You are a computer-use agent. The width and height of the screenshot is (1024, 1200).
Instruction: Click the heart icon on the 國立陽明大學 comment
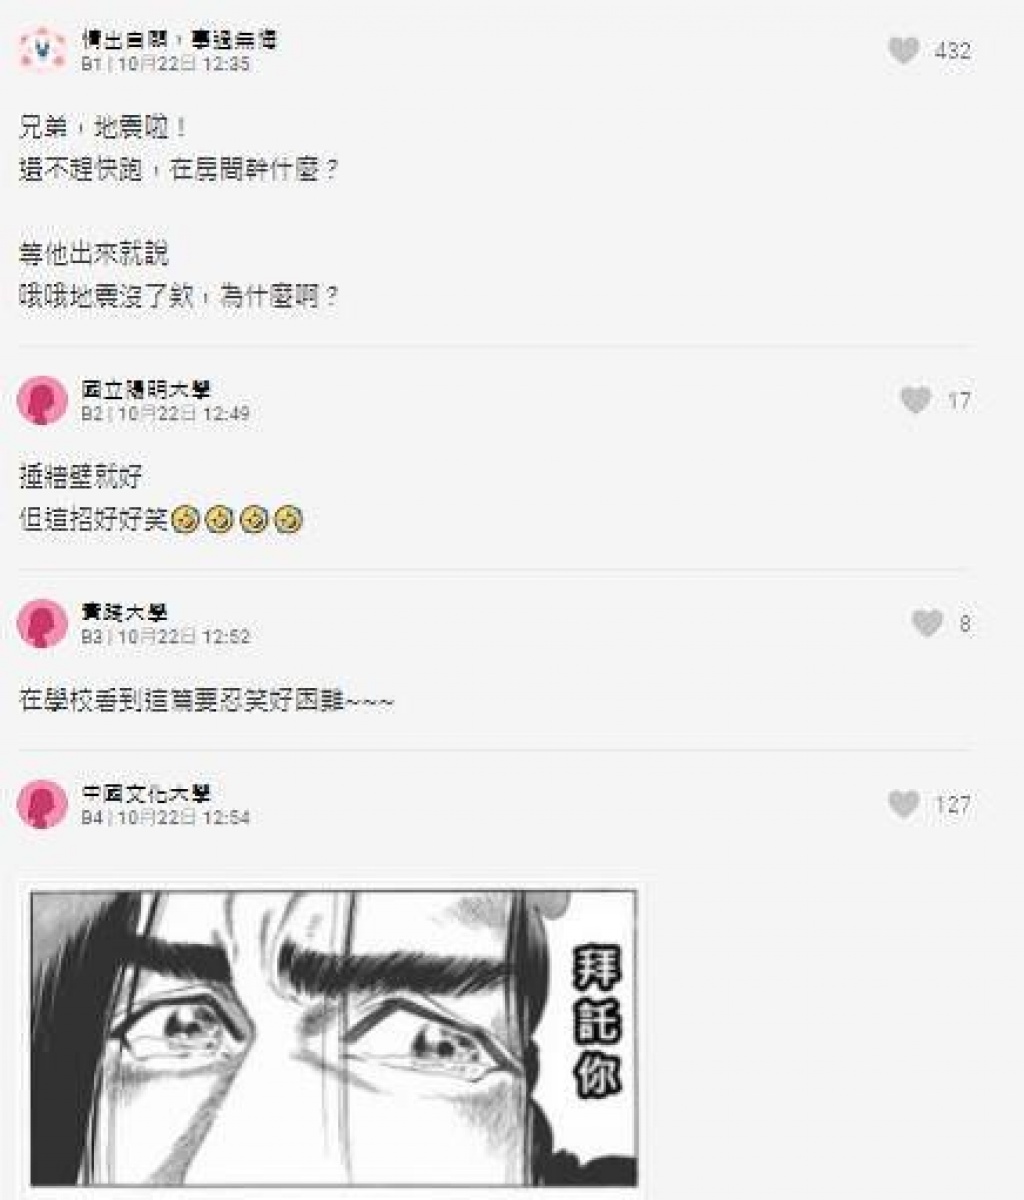click(915, 400)
